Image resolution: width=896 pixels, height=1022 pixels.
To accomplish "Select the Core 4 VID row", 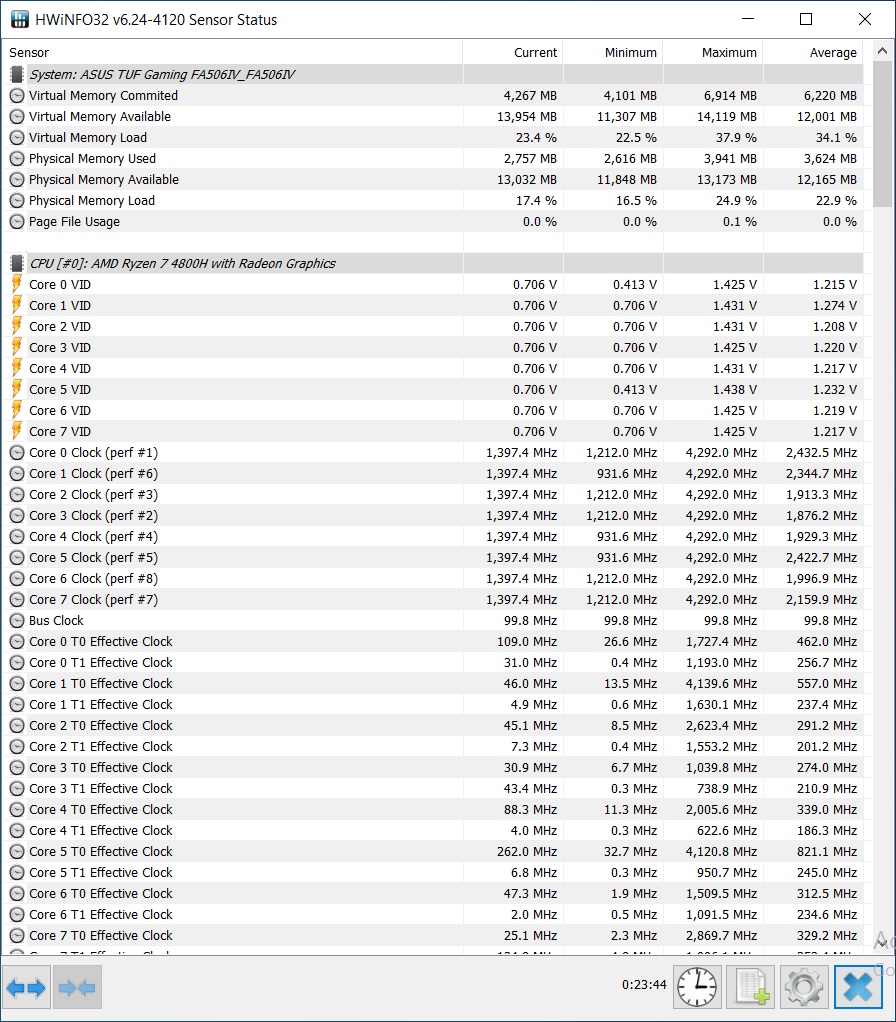I will point(435,368).
